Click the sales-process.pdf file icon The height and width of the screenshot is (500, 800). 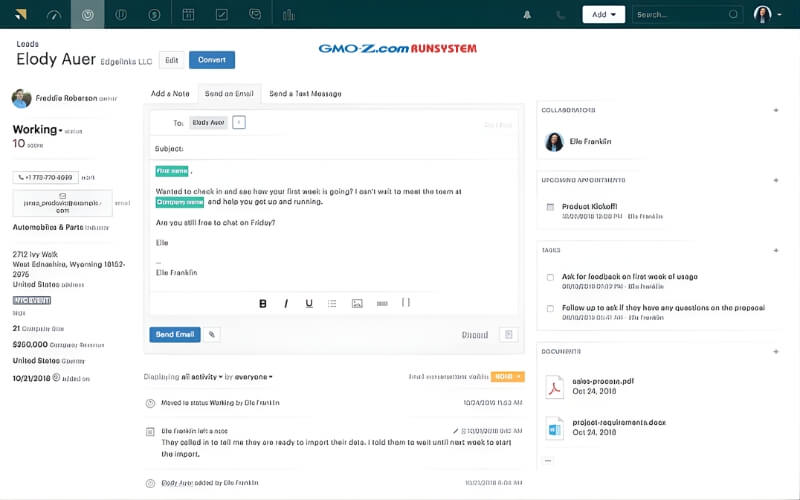coord(555,387)
